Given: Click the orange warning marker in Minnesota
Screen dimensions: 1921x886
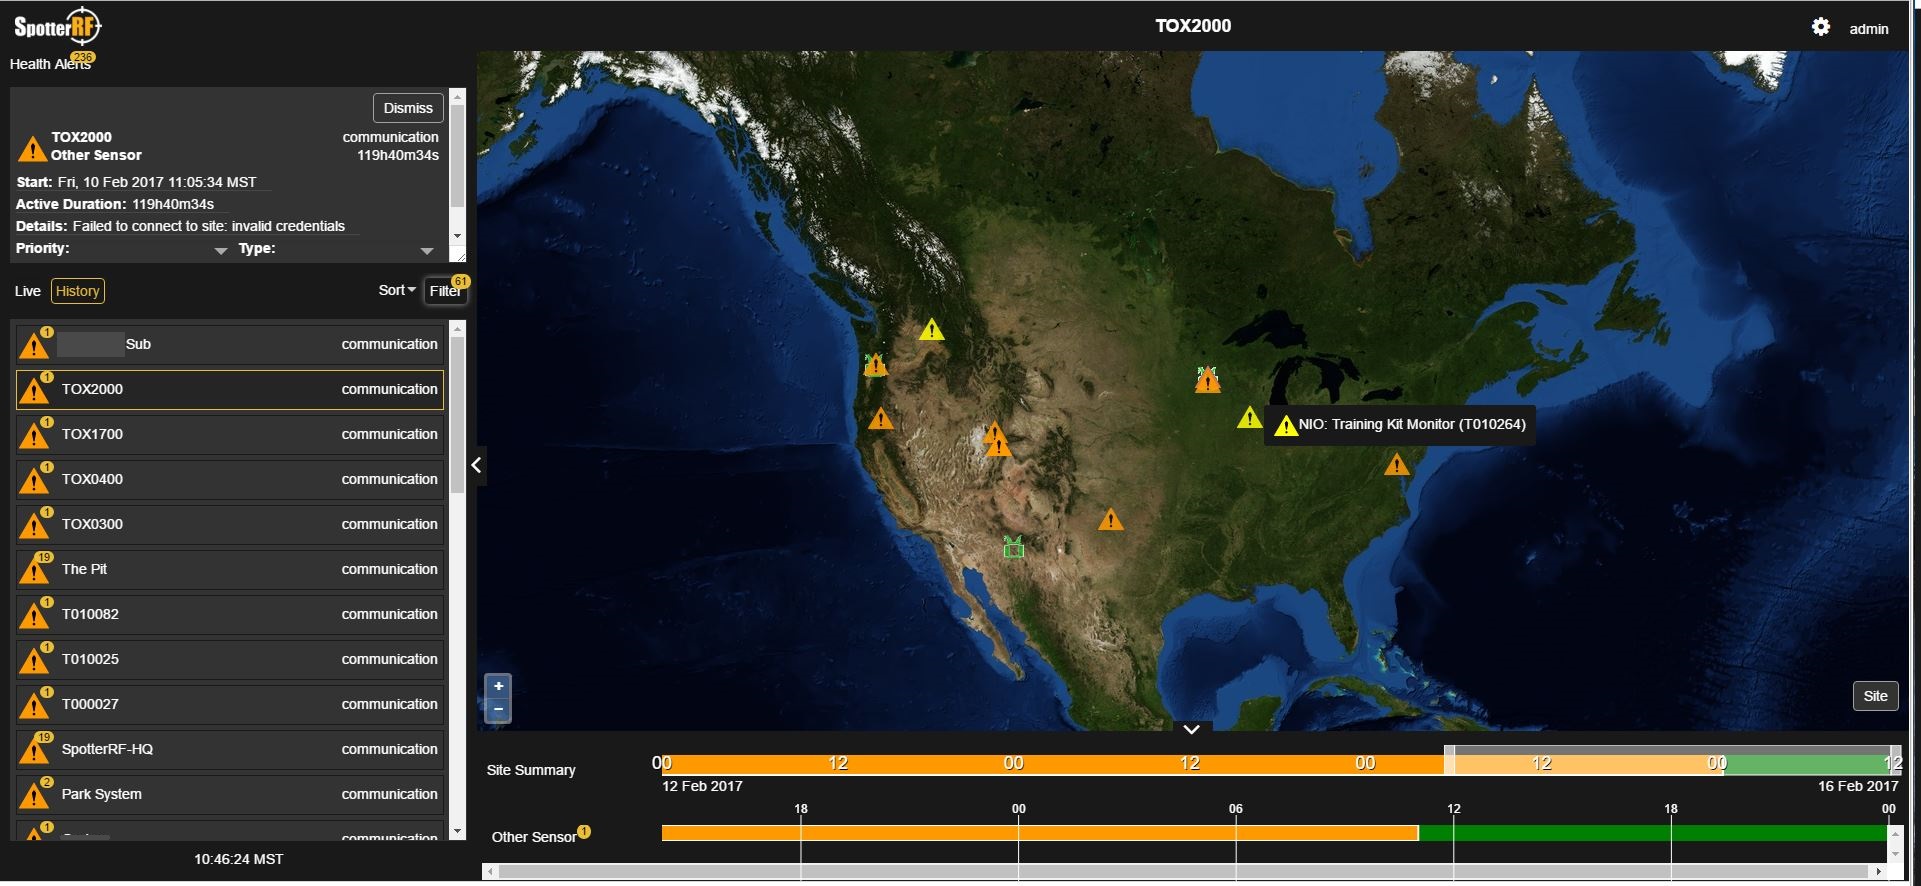Looking at the screenshot, I should pyautogui.click(x=1208, y=380).
